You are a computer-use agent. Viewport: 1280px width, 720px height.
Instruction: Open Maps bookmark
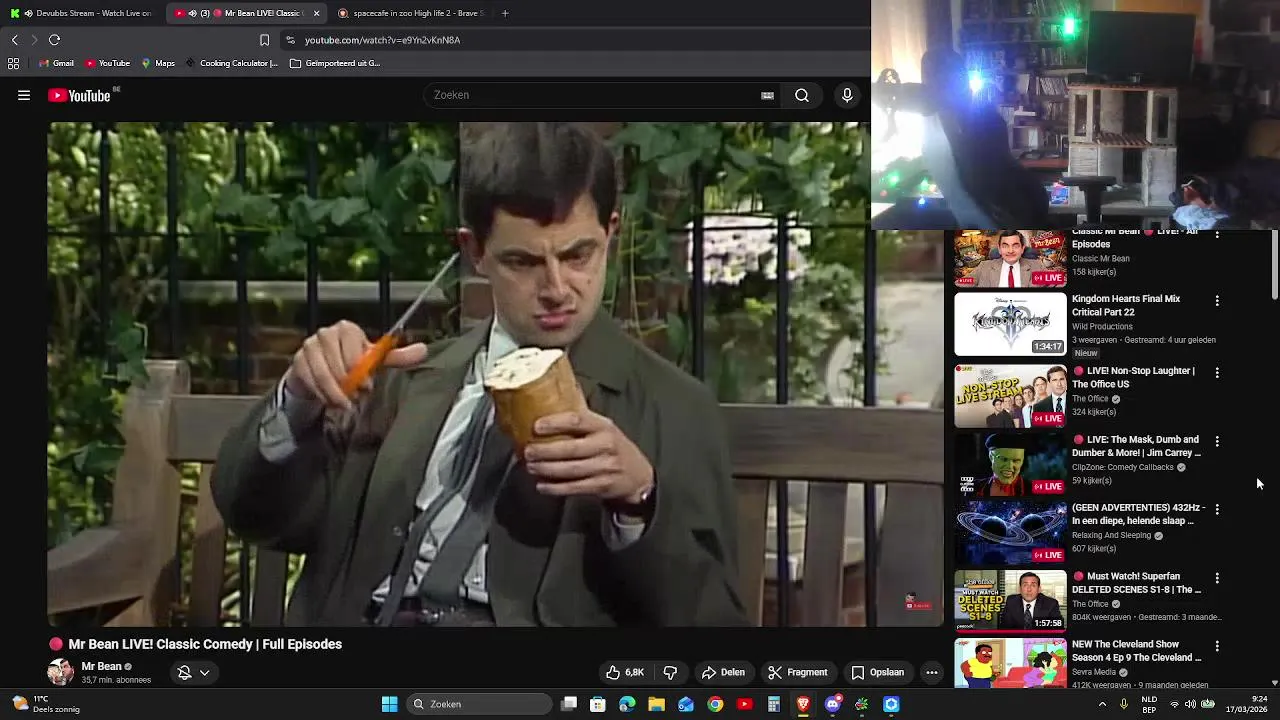(x=158, y=63)
